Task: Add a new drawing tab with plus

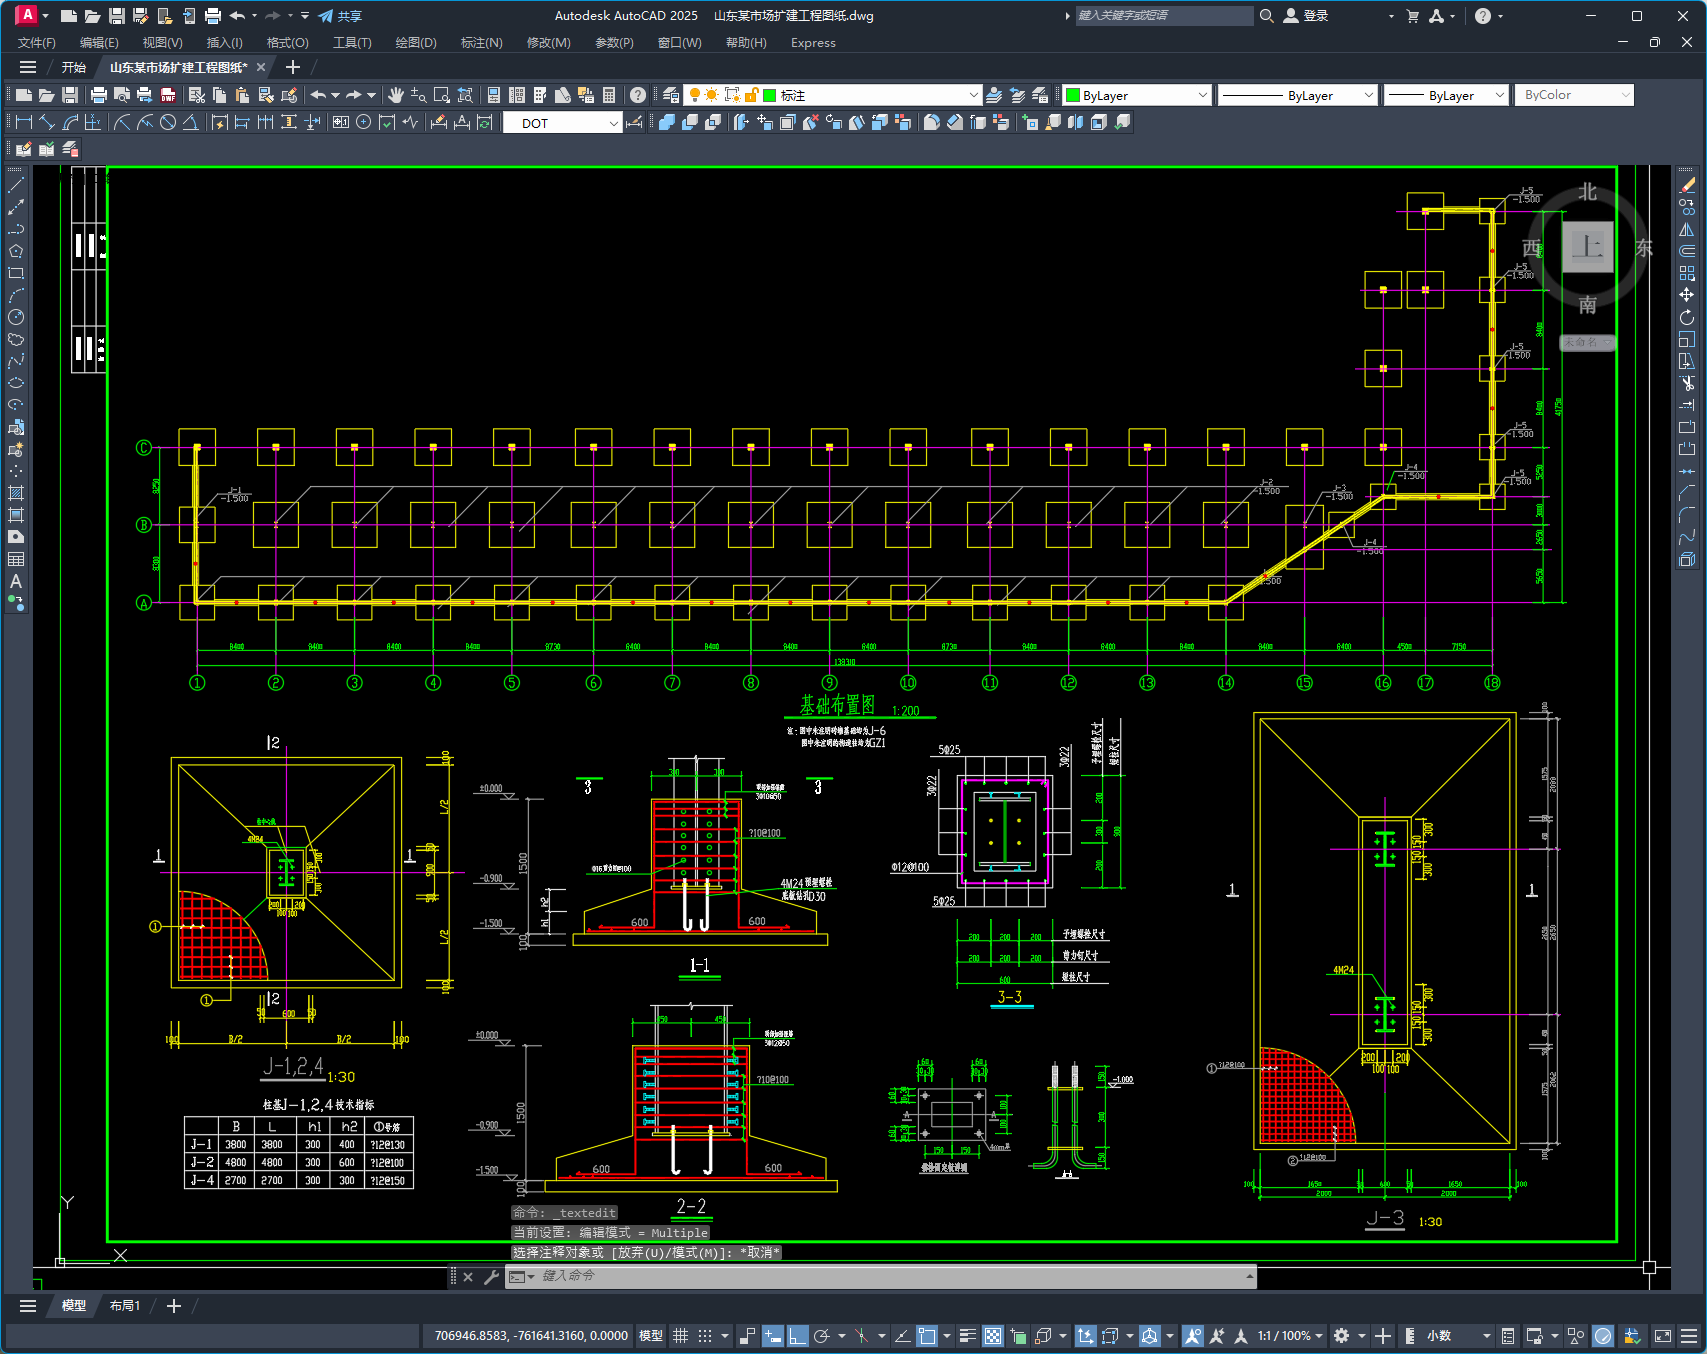Action: [x=292, y=67]
